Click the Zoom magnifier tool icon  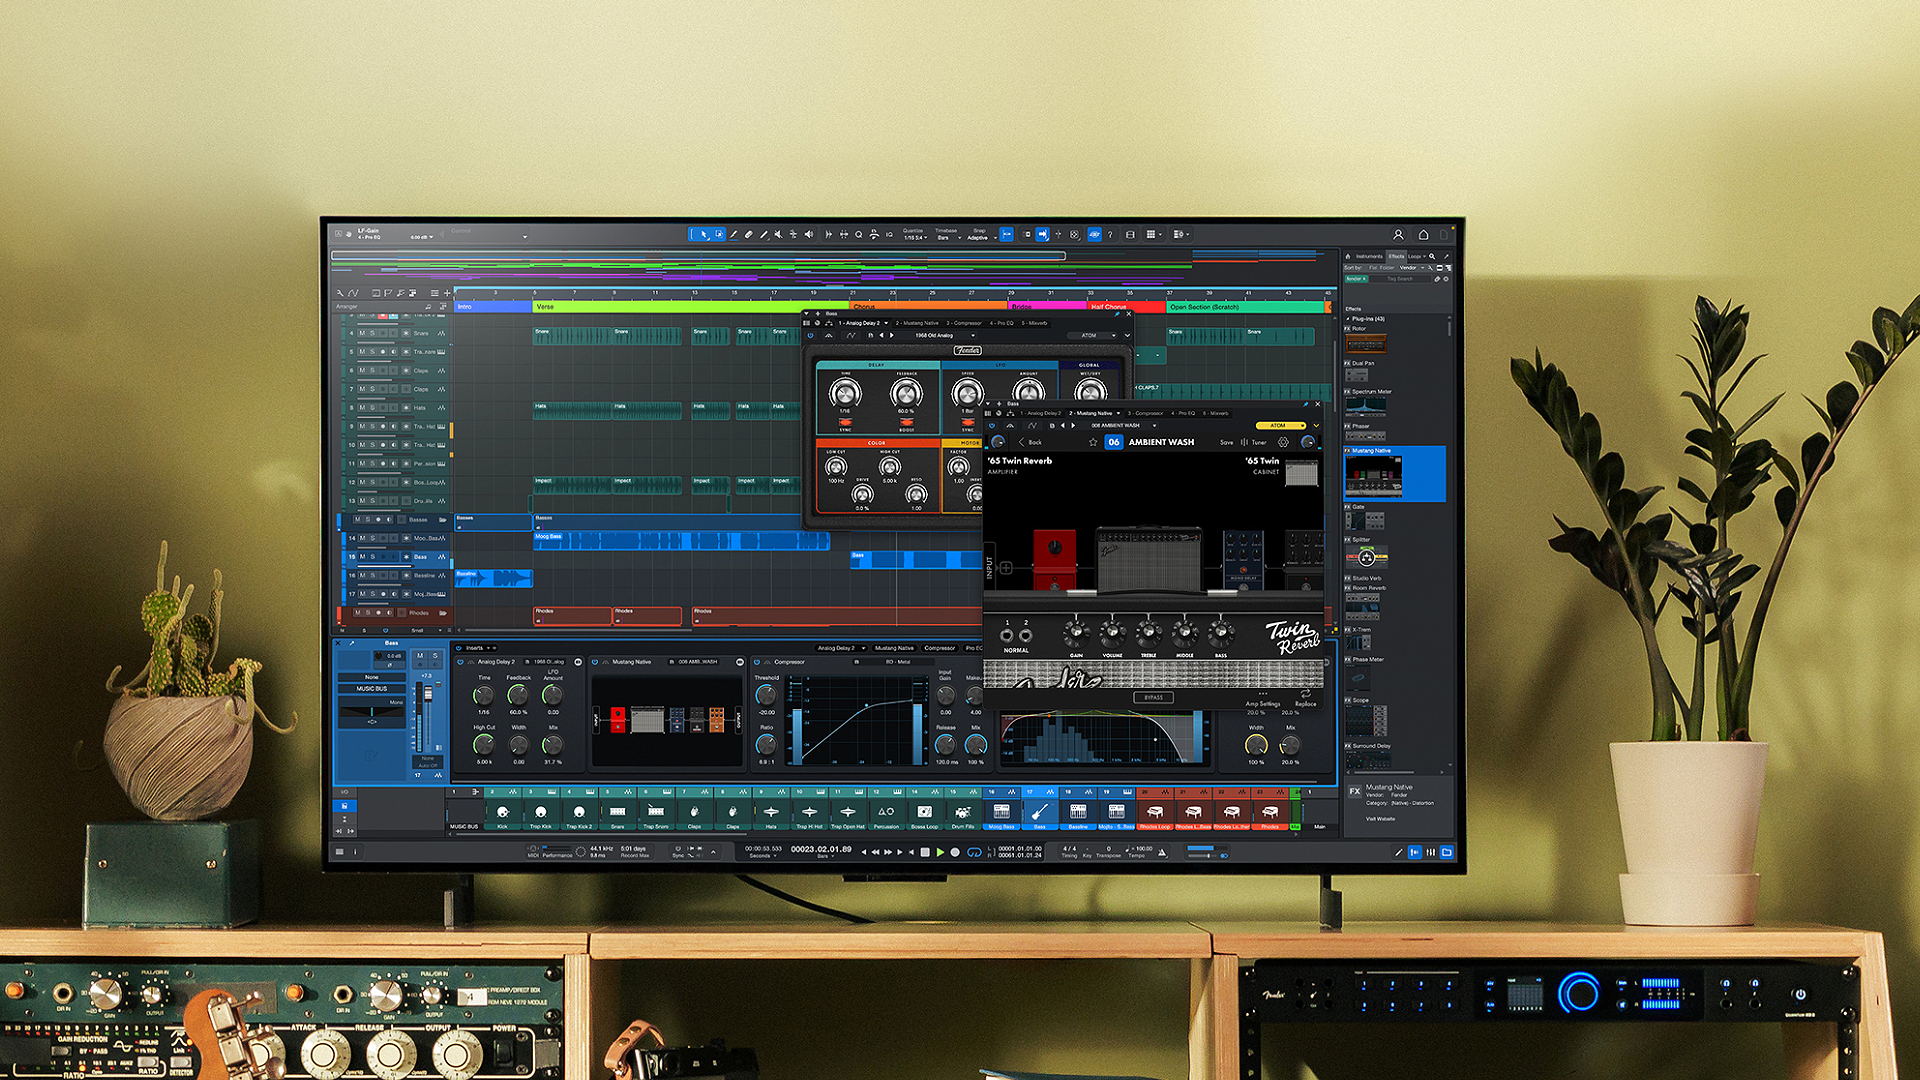click(x=857, y=235)
